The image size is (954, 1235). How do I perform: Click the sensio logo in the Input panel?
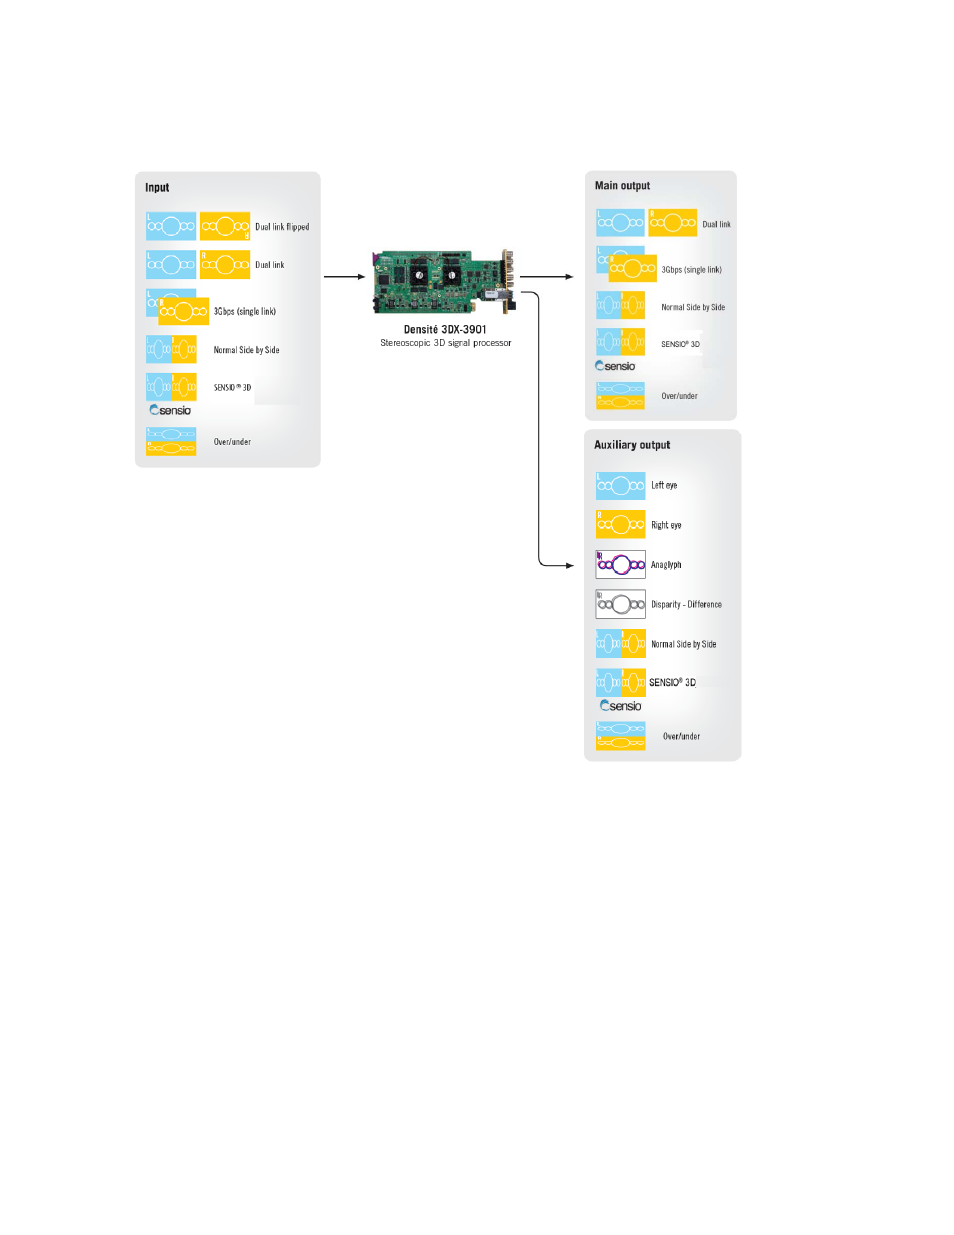click(x=170, y=410)
